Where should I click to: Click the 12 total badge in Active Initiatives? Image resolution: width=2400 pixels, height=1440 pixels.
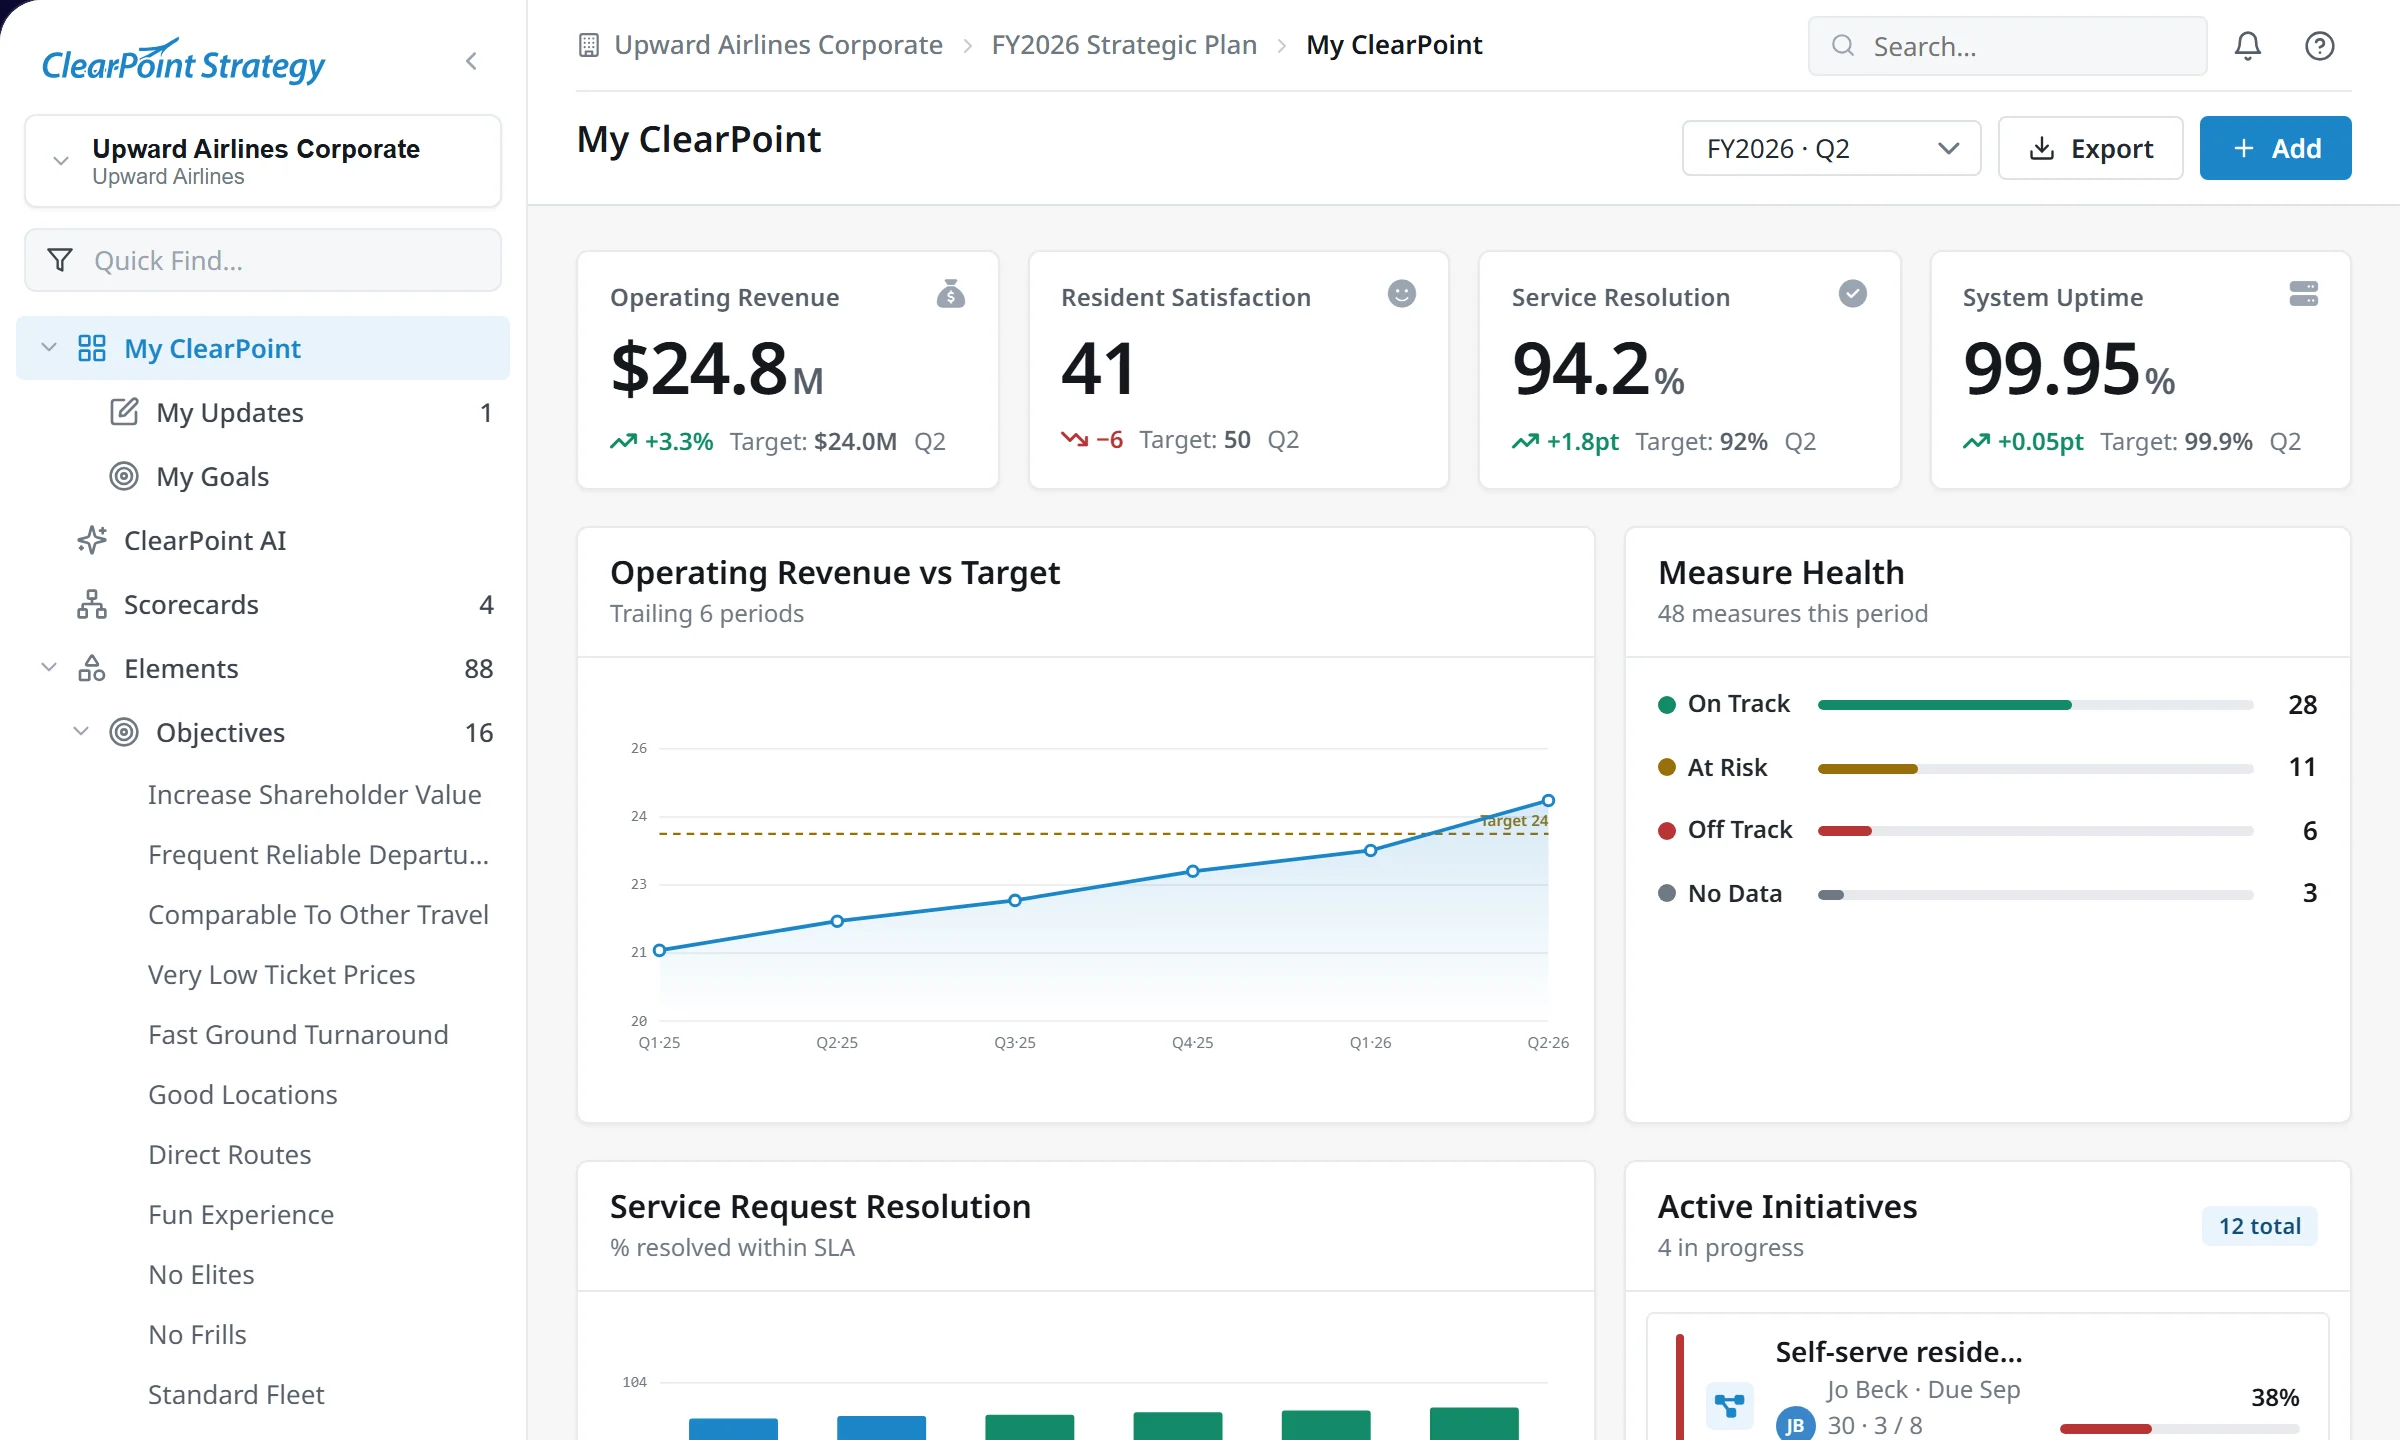pos(2259,1226)
